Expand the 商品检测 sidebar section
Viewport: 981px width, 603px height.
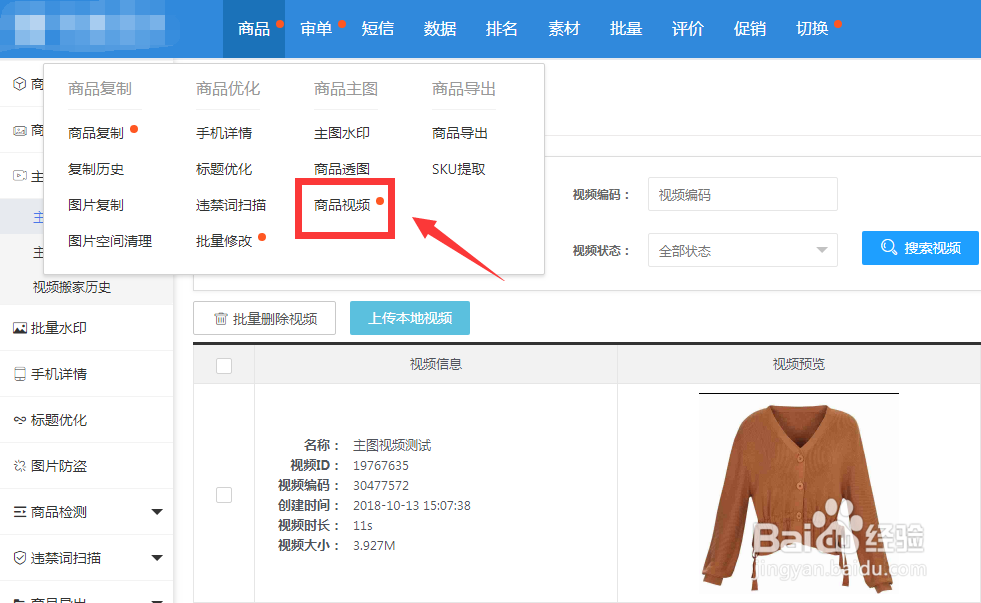click(157, 511)
